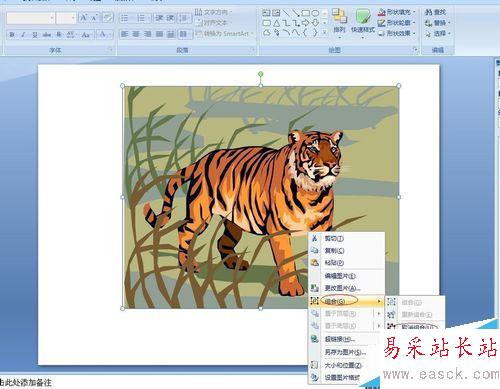Open the 快速样式 quick styles gallery
Screen dimensions: 500x389
[363, 23]
